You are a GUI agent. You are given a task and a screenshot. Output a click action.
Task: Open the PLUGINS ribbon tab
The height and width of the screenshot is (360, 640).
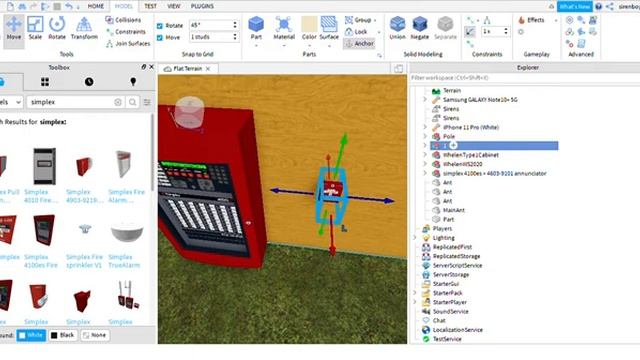[x=202, y=6]
